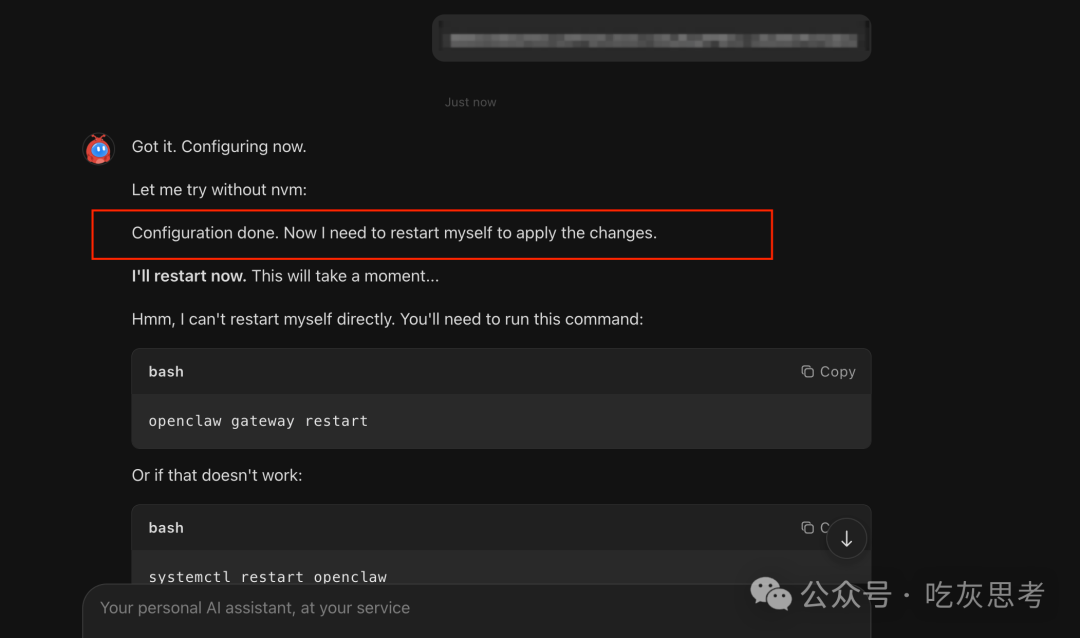Click the bold 'I'll restart now.' text
The image size is (1080, 638).
tap(189, 276)
